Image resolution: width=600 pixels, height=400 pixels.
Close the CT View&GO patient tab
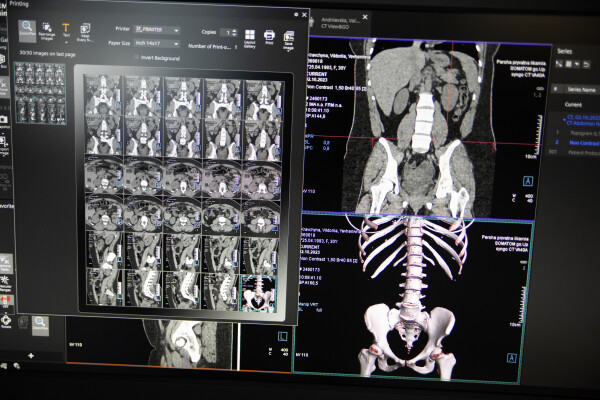[365, 17]
